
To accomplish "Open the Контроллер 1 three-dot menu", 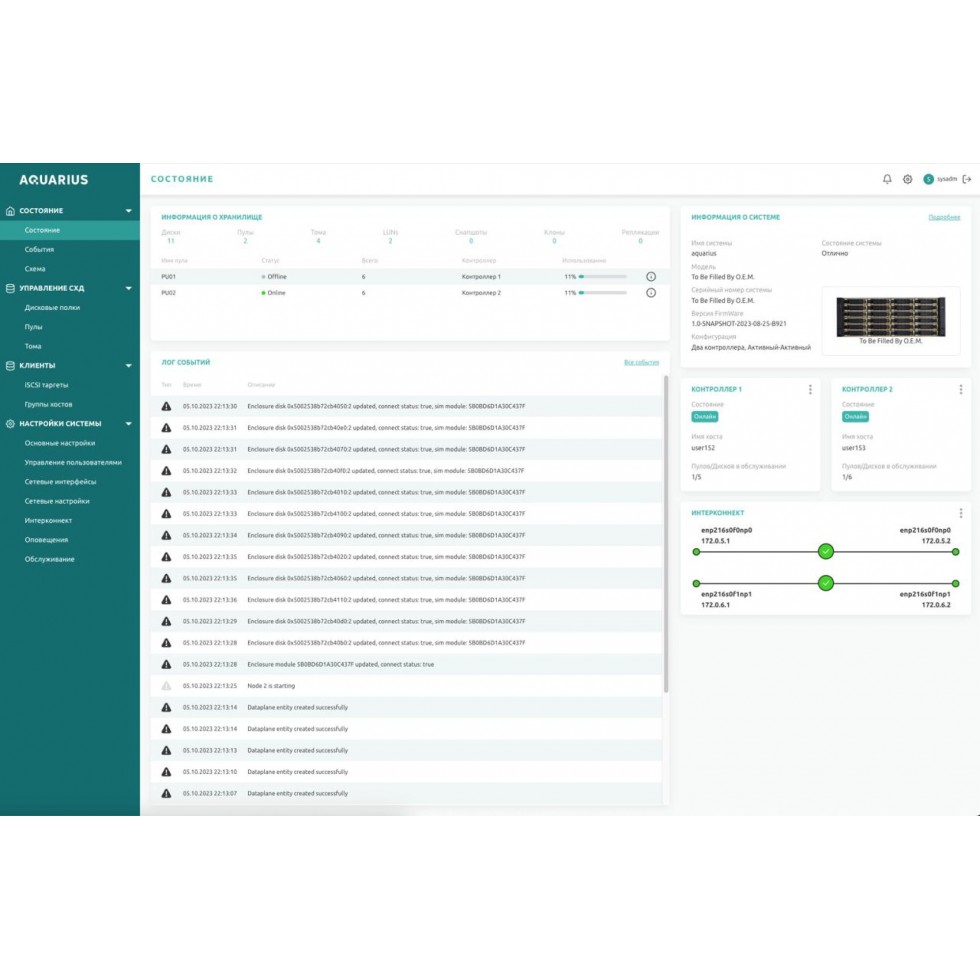I will (x=810, y=389).
